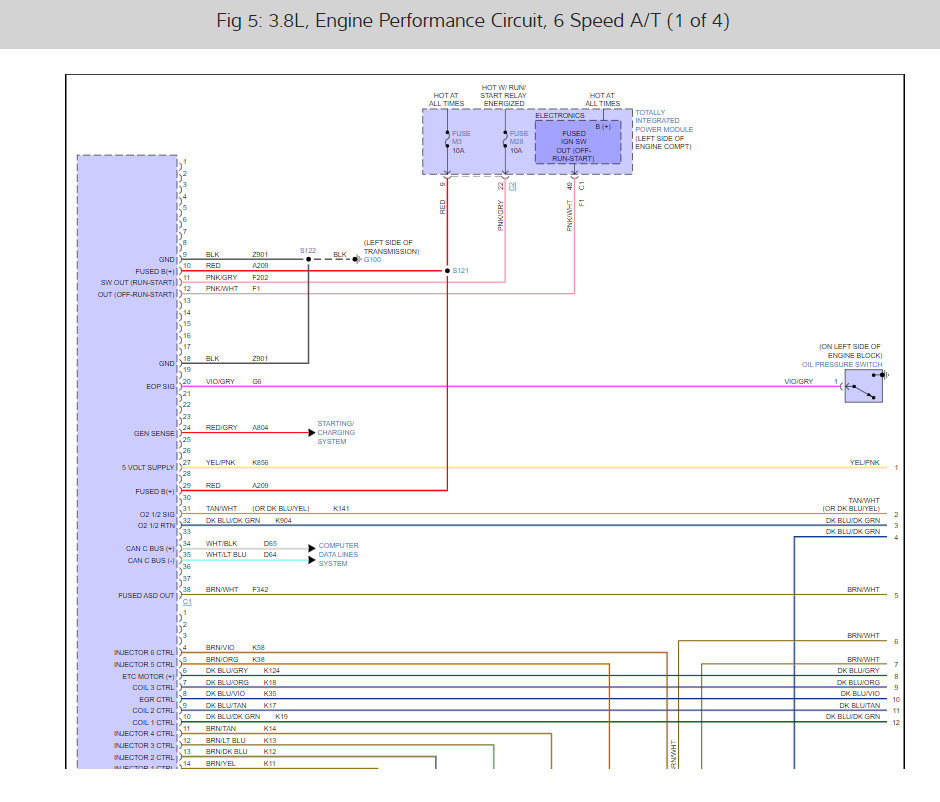Open the C2 connector link near pin 22
This screenshot has height=802, width=940.
[513, 186]
